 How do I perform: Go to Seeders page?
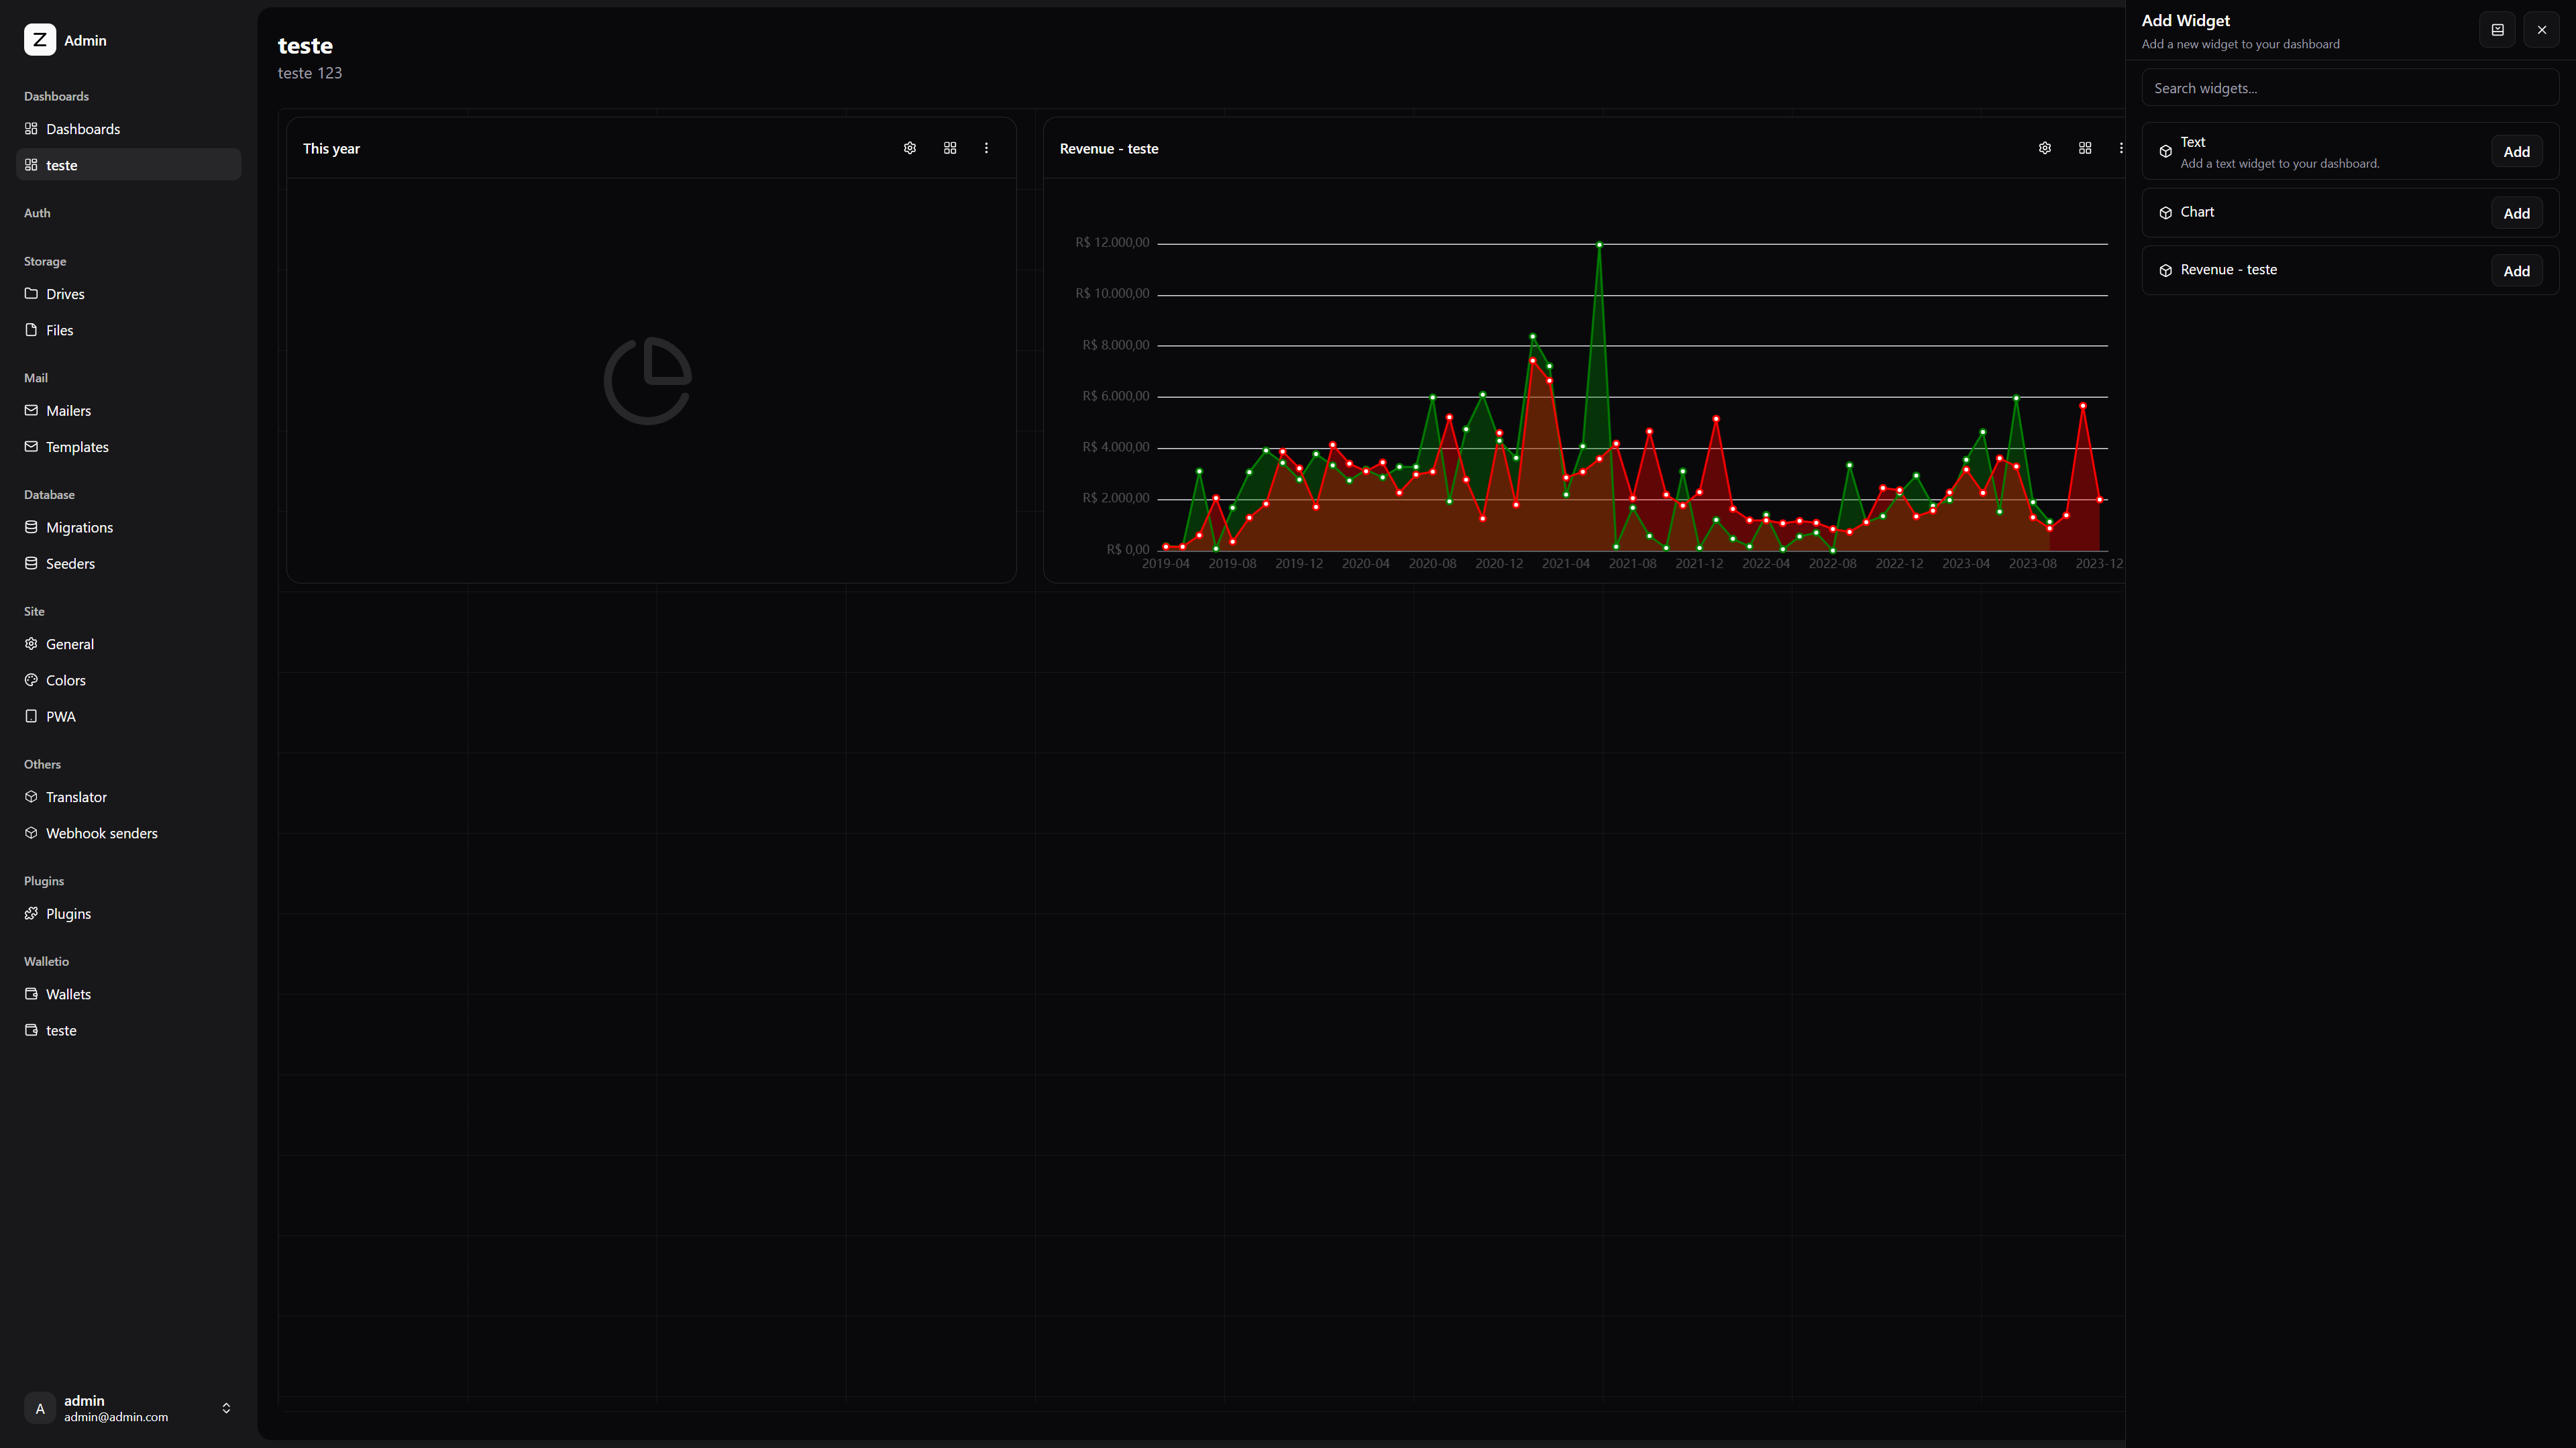pos(128,564)
